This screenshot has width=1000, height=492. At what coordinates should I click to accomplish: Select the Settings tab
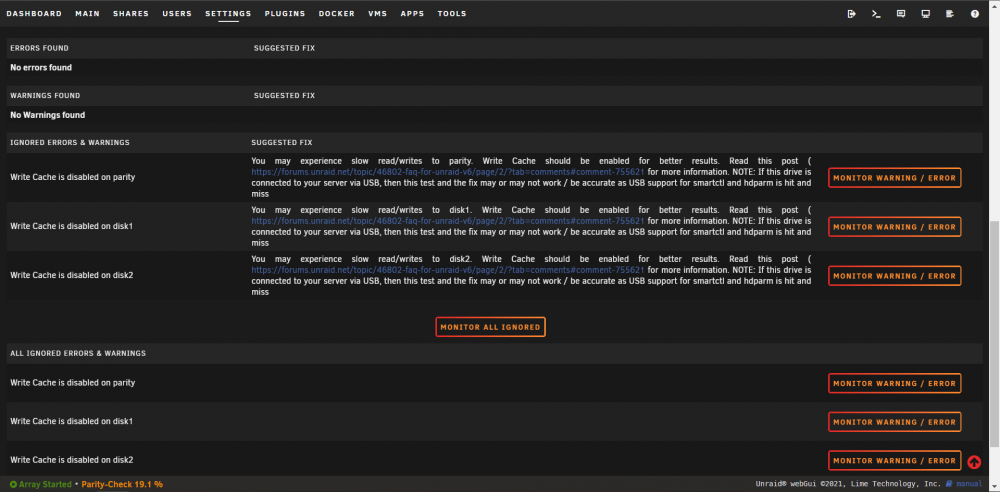pyautogui.click(x=228, y=13)
